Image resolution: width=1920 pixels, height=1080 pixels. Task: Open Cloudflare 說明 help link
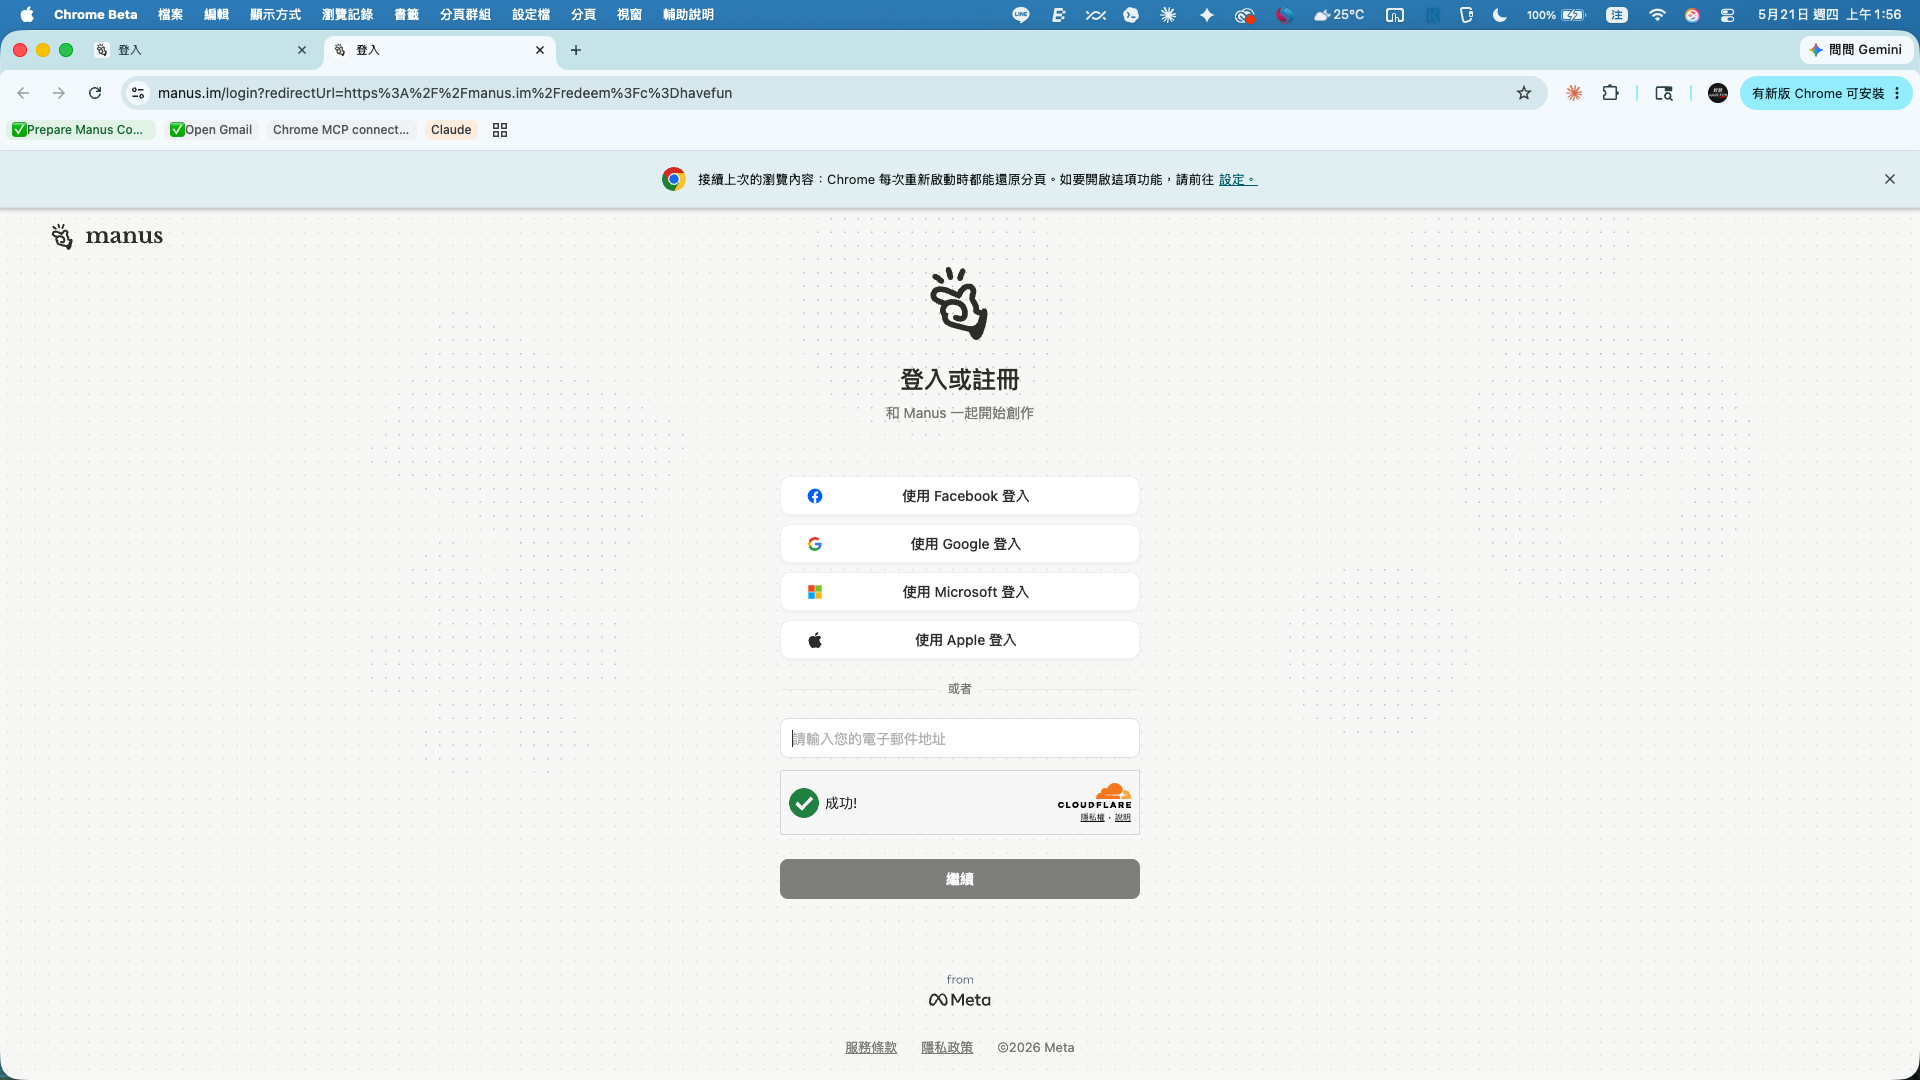point(1123,818)
